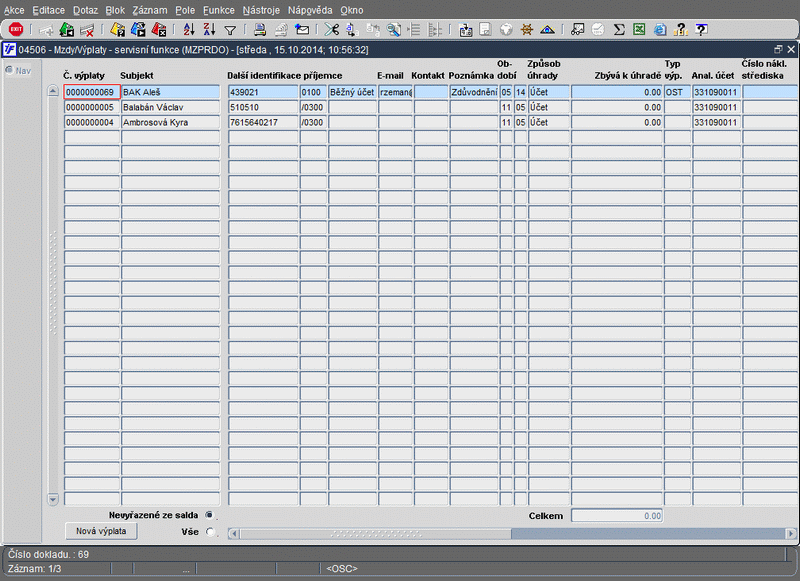This screenshot has height=581, width=800.
Task: Click the green save record icon
Action: (66, 30)
